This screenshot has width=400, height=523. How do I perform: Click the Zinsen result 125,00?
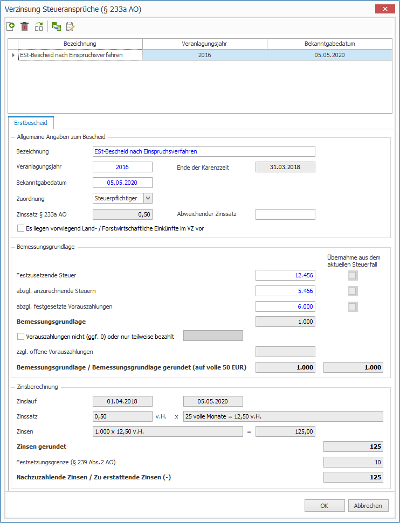[x=285, y=432]
